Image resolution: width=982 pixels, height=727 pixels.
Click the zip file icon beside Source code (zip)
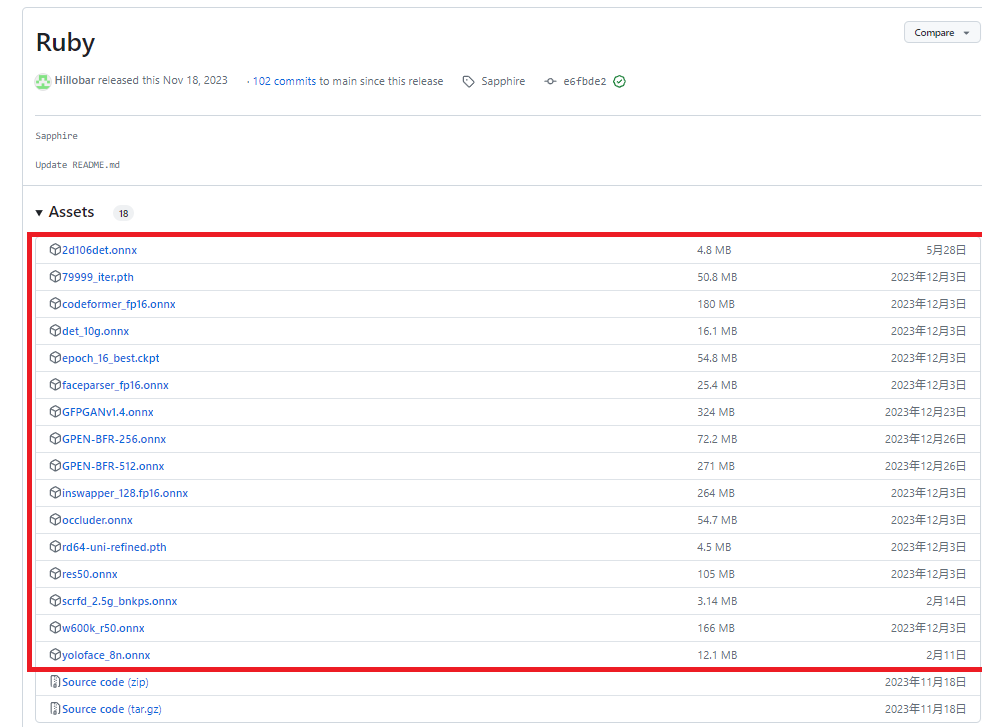click(55, 681)
